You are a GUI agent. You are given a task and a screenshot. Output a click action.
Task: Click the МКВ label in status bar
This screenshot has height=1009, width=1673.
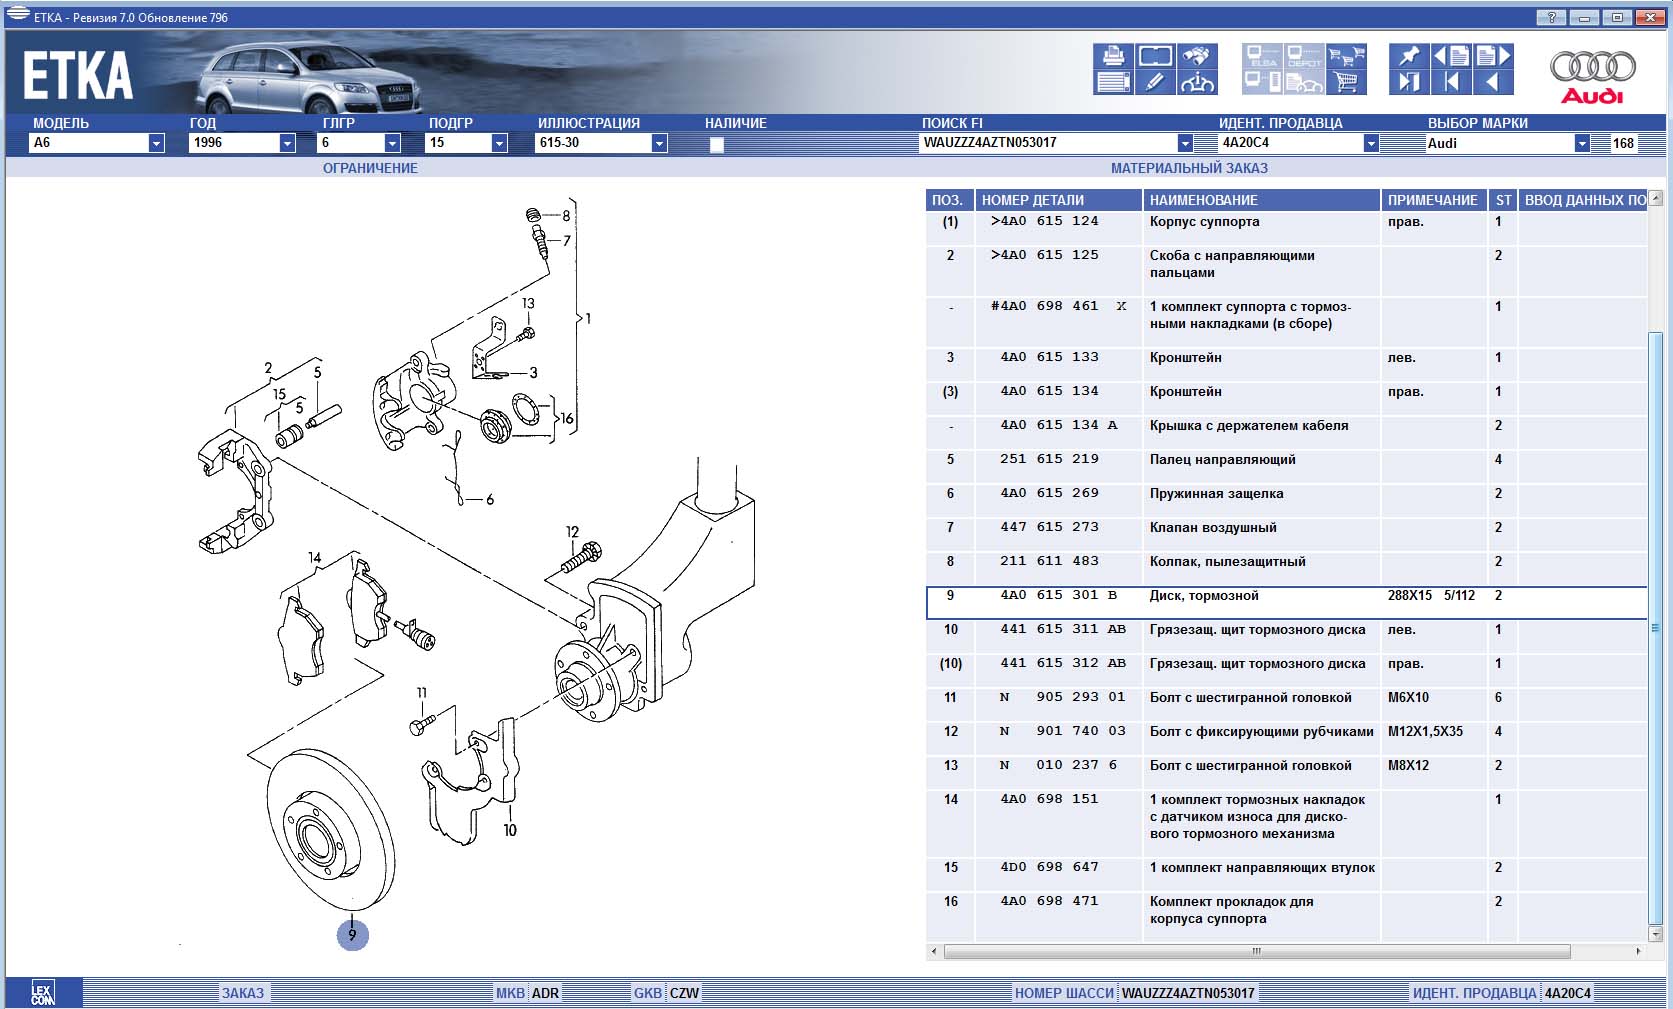coord(510,993)
